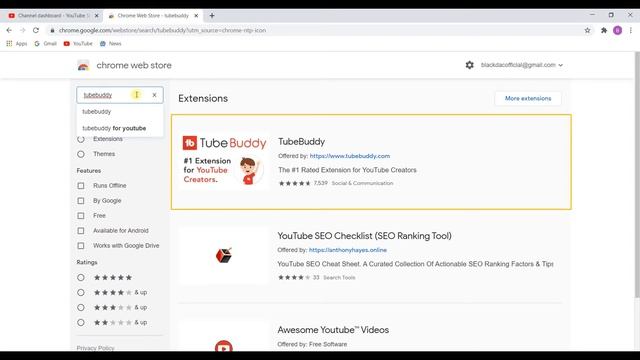Open the Chrome profile avatar

[618, 30]
